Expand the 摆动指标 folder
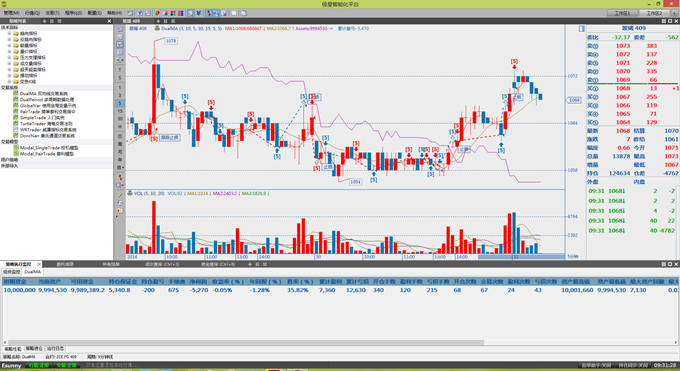Viewport: 680px width, 371px height. coord(9,76)
